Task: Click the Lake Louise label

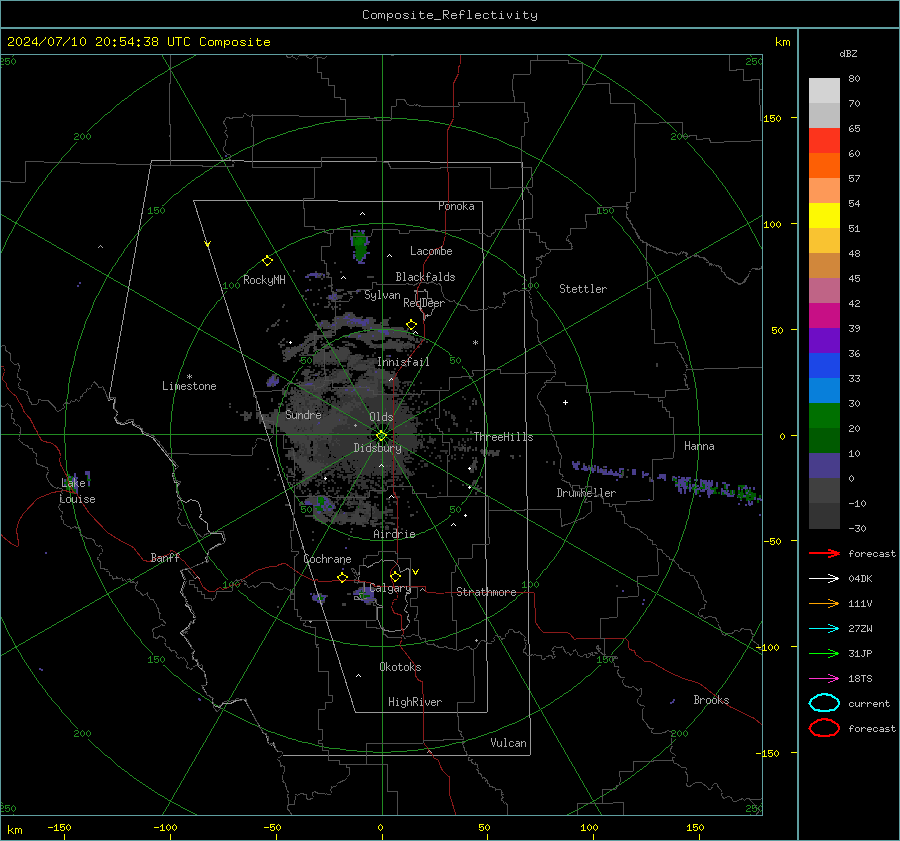Action: pyautogui.click(x=77, y=491)
